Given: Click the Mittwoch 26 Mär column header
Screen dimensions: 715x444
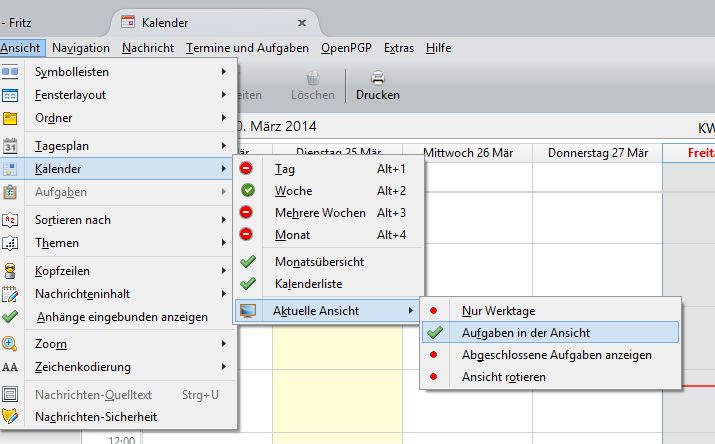Looking at the screenshot, I should click(x=468, y=153).
